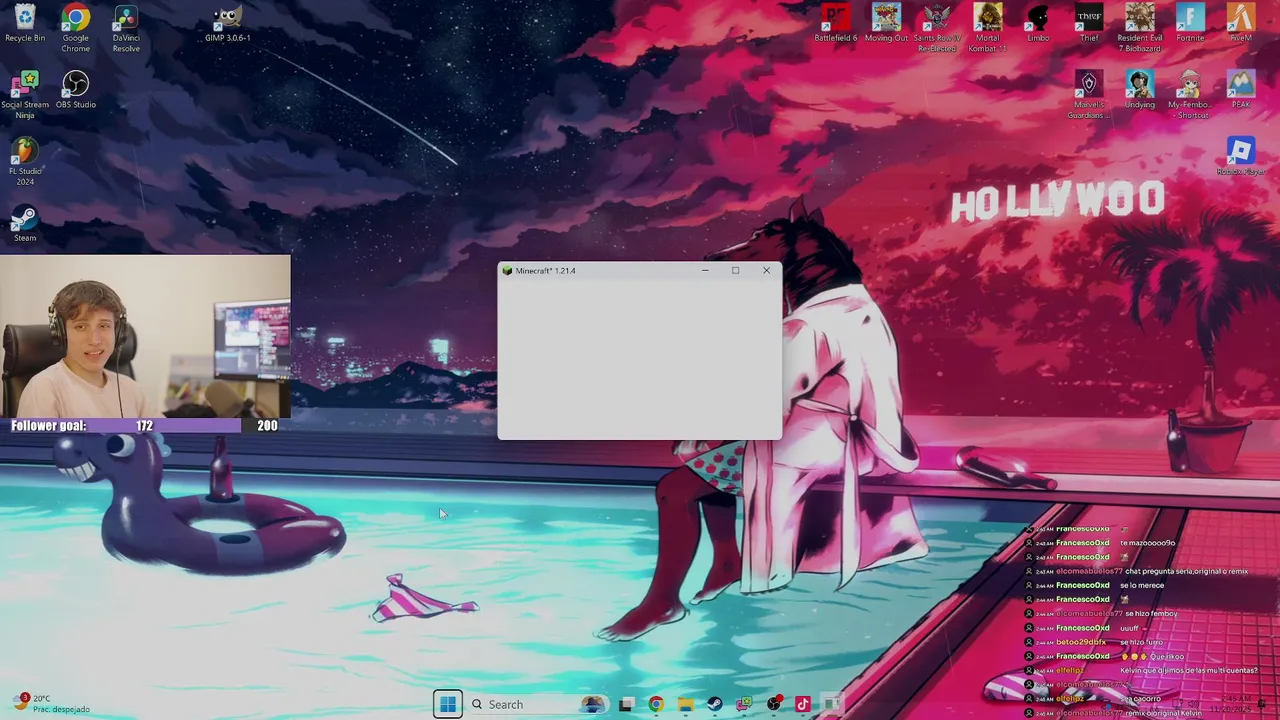Select the My-Fembo... Shortcut icon
This screenshot has height=720, width=1280.
pyautogui.click(x=1189, y=95)
